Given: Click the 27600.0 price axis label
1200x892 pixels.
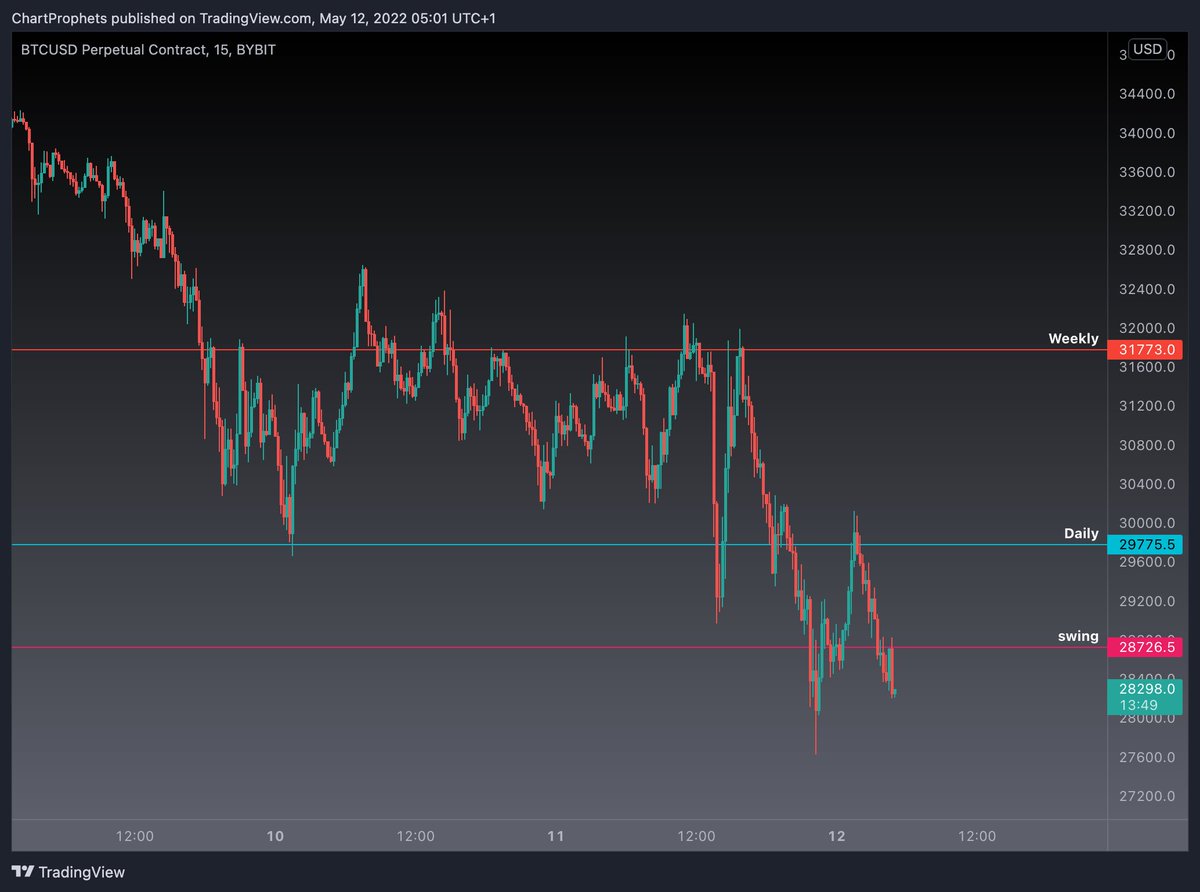Looking at the screenshot, I should [1147, 757].
